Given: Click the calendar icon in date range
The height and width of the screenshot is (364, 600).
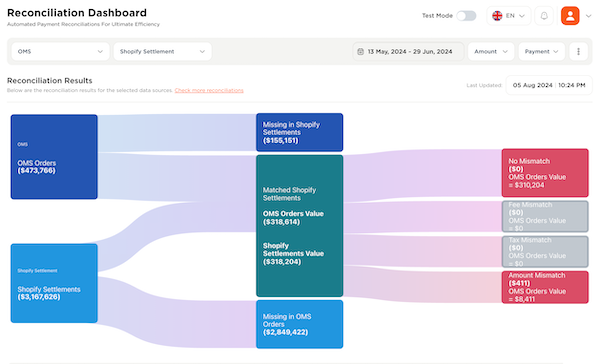Looking at the screenshot, I should point(360,52).
